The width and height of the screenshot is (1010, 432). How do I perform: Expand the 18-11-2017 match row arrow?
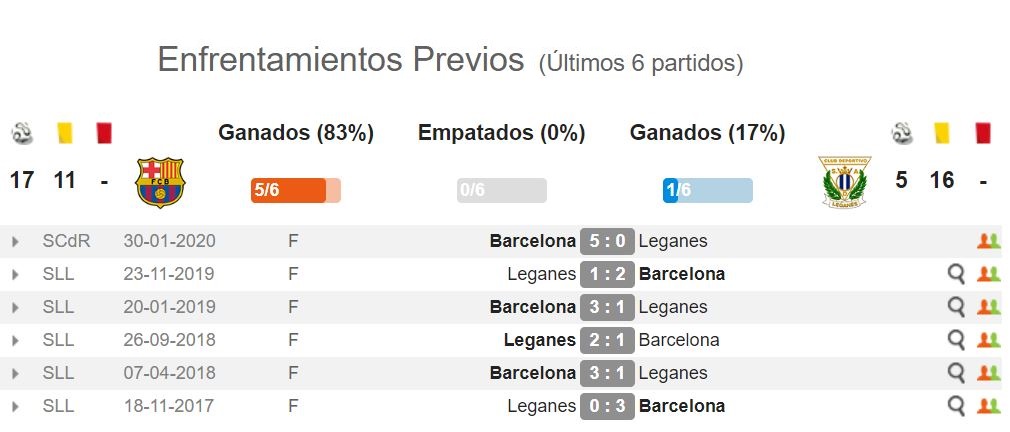[15, 406]
